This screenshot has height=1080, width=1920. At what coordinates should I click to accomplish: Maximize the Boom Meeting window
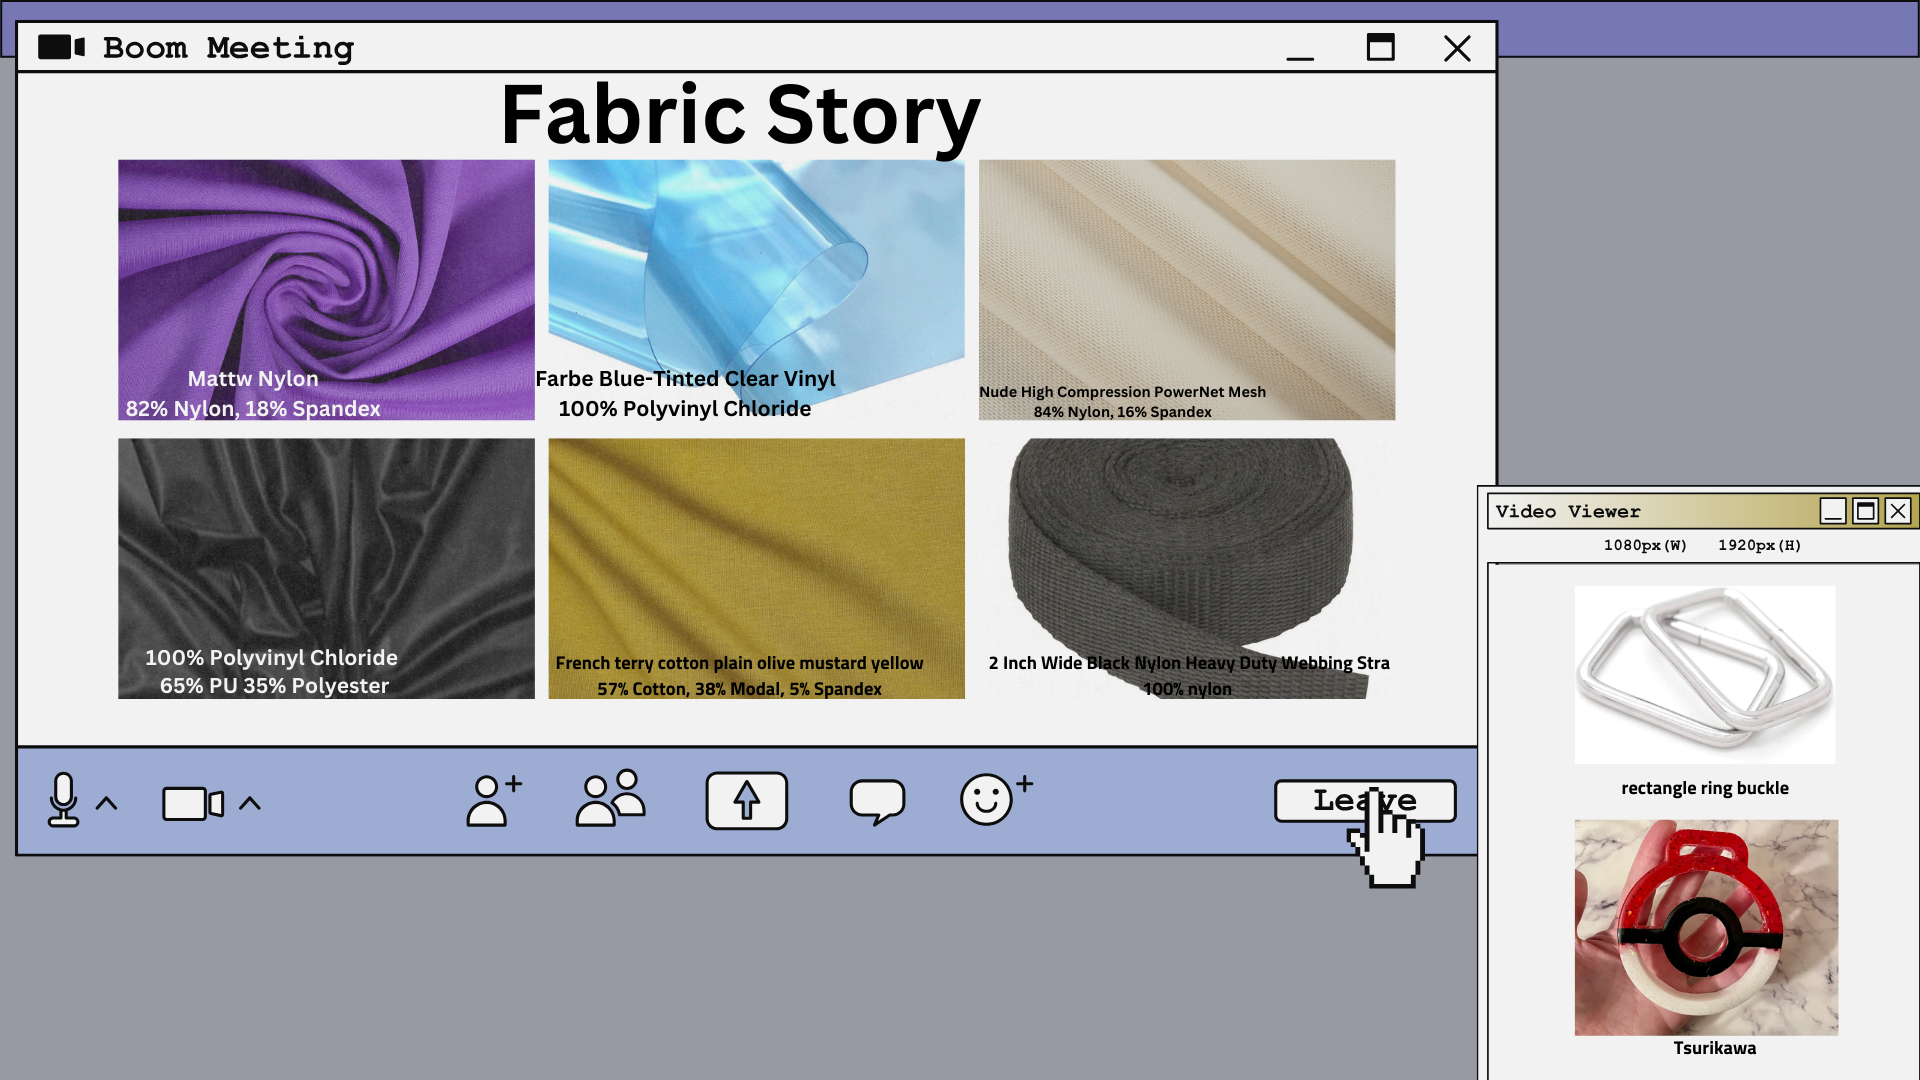point(1380,47)
